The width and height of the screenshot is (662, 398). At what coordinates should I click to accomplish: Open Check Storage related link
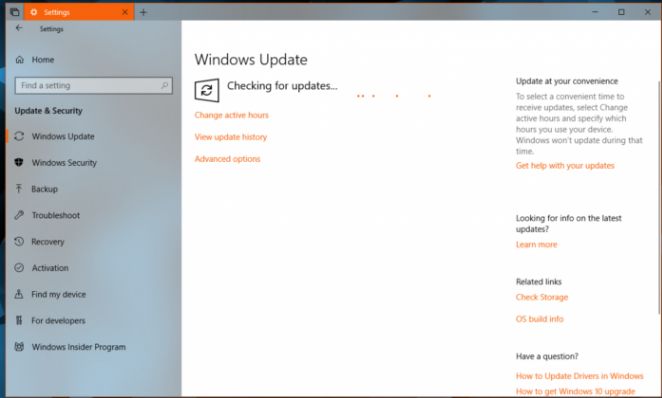click(542, 297)
